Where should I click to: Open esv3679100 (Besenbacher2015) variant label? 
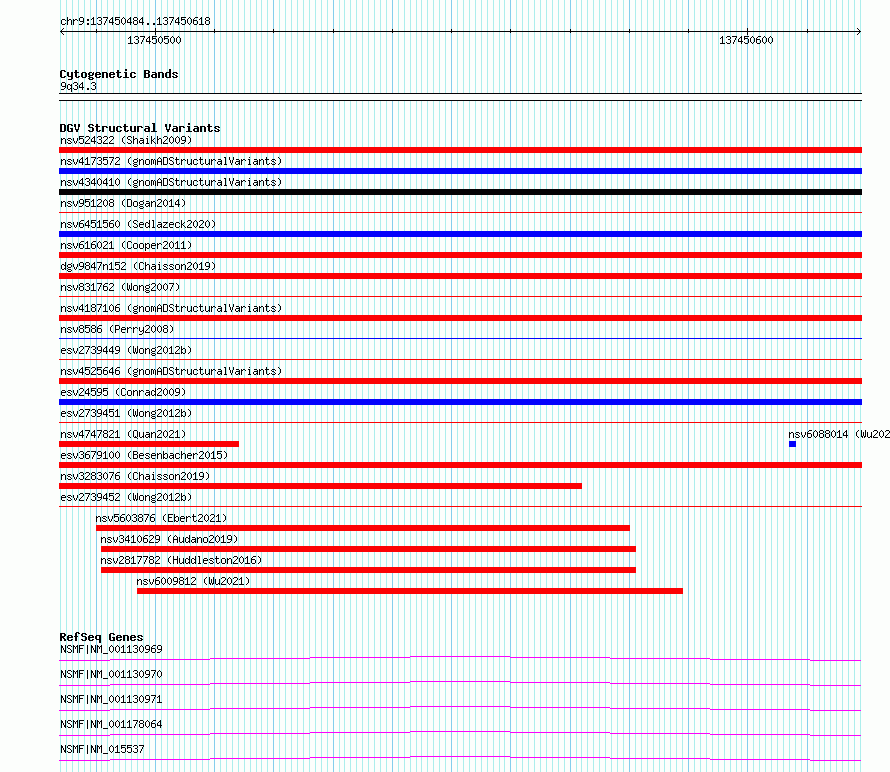(144, 455)
